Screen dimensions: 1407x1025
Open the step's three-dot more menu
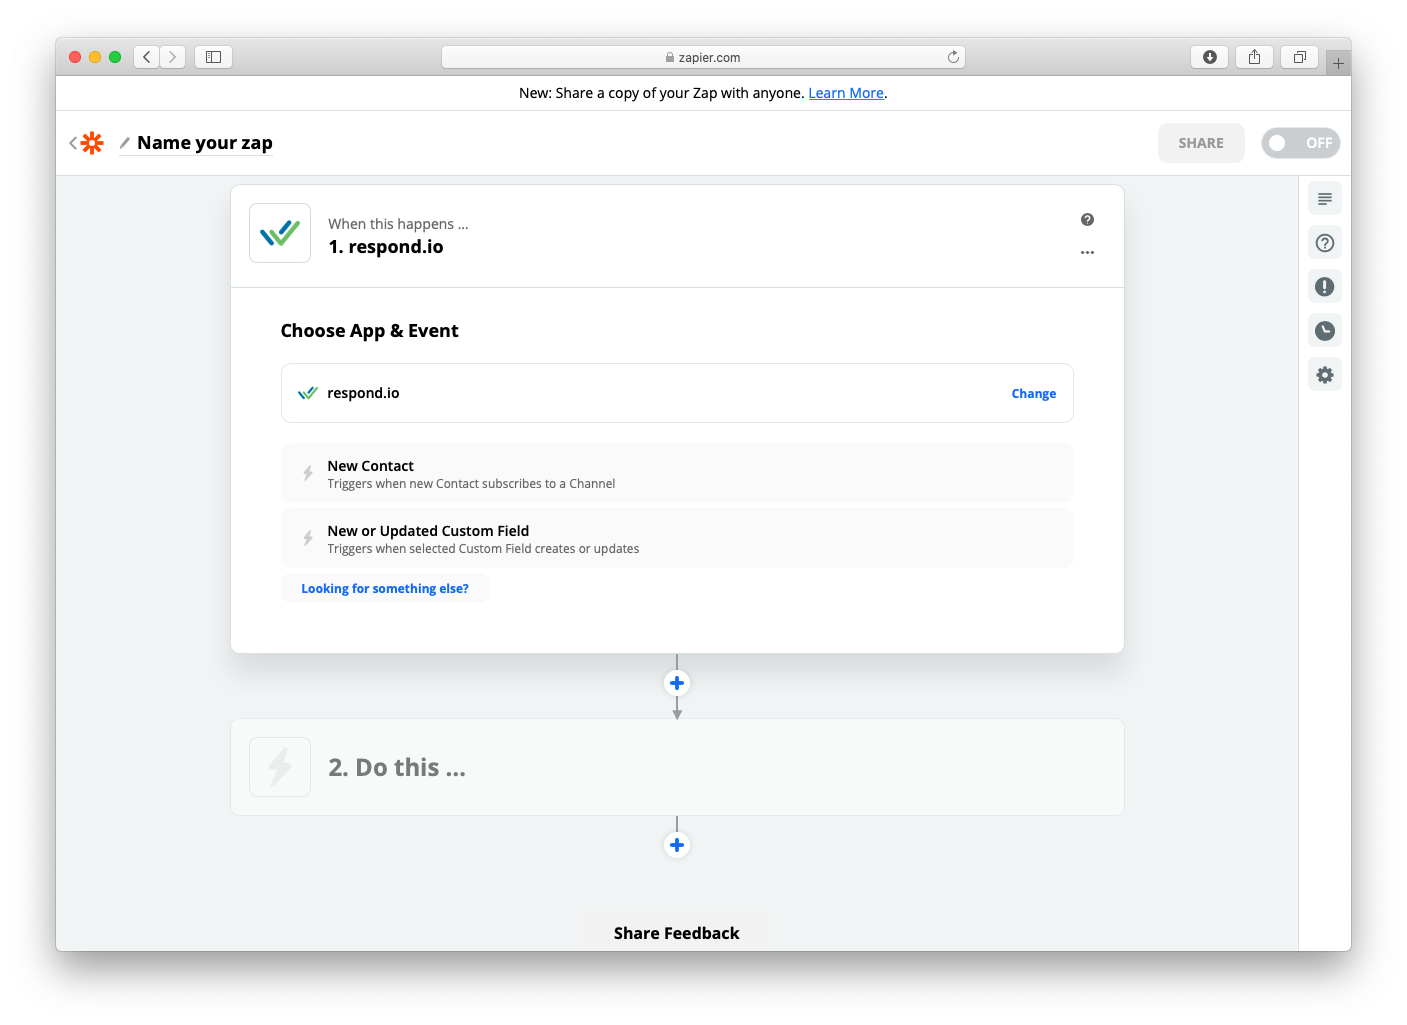(x=1087, y=253)
